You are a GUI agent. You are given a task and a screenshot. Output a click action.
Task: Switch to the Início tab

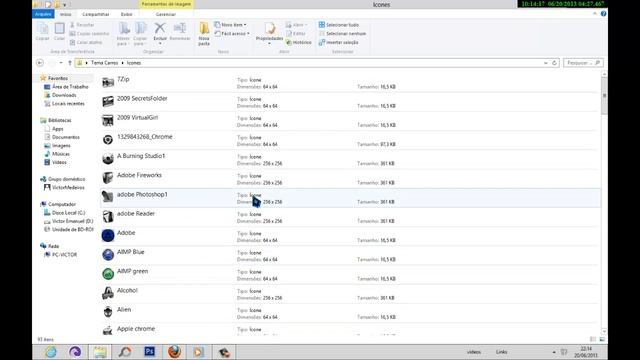(65, 14)
